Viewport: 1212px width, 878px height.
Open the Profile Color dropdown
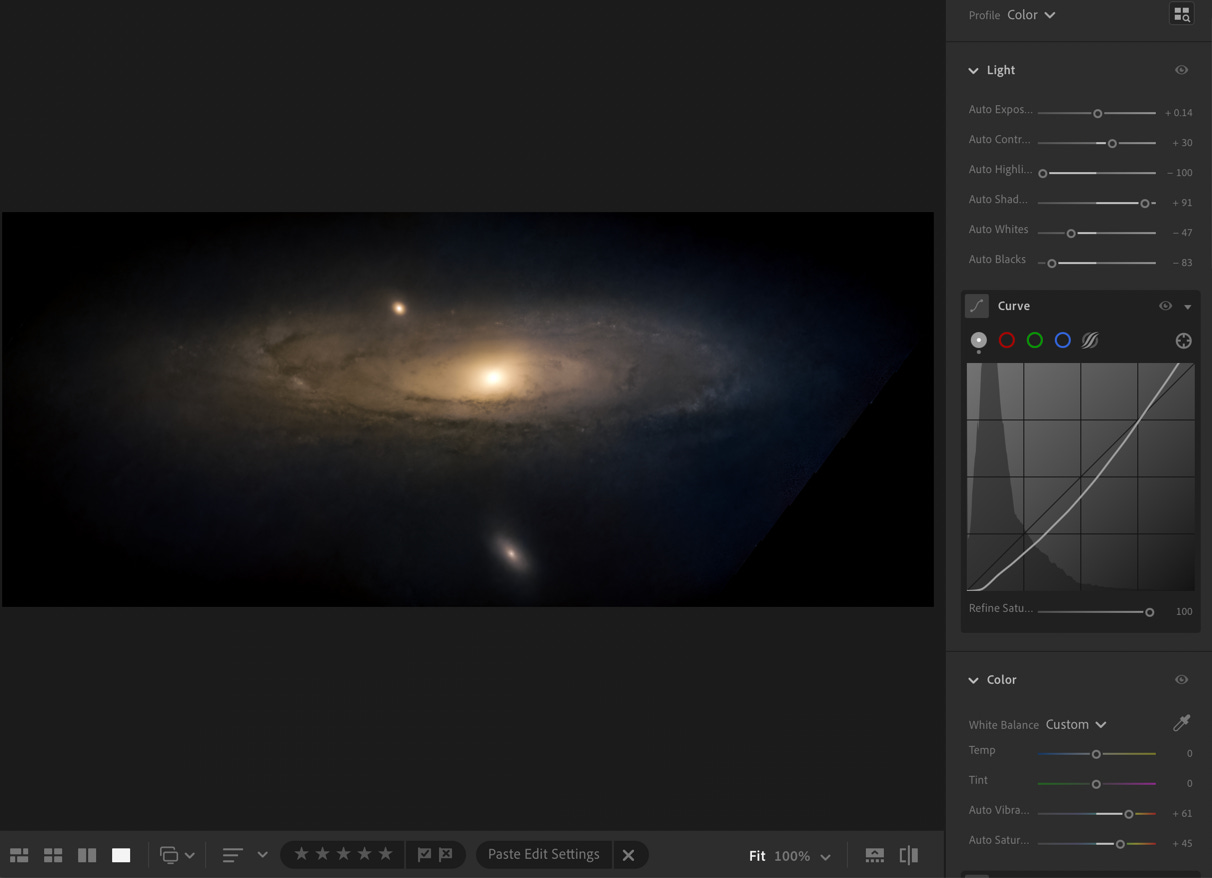pyautogui.click(x=1031, y=15)
